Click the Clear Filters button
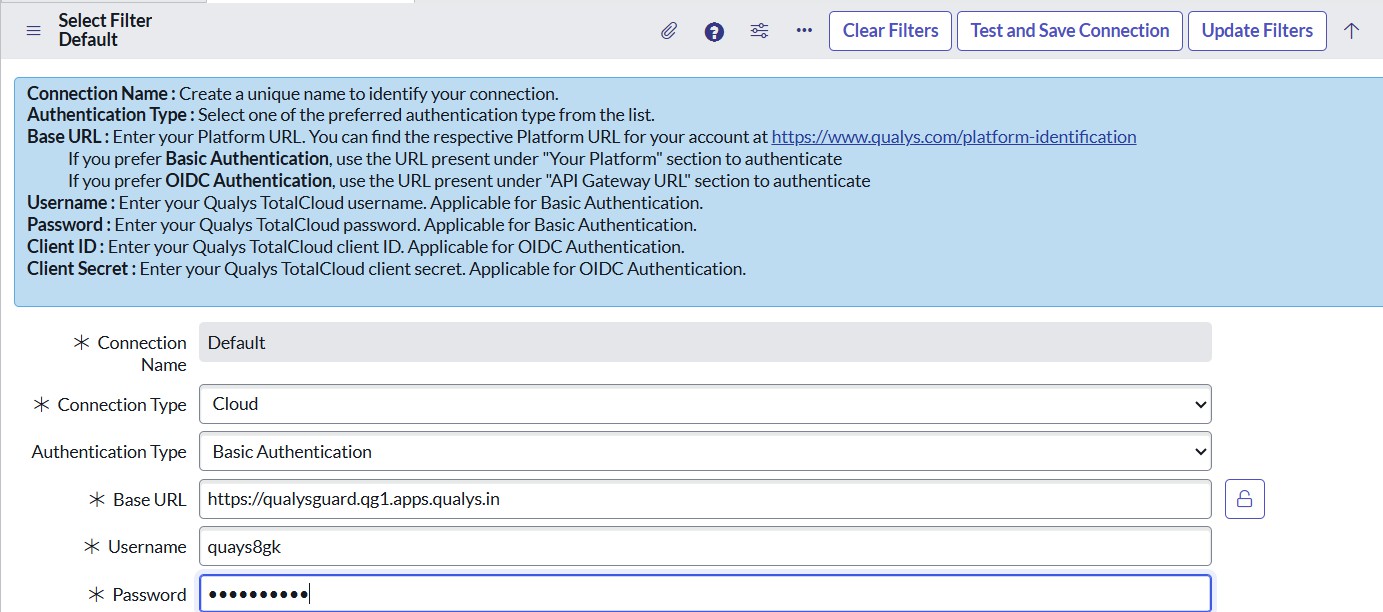The image size is (1383, 612). tap(890, 31)
